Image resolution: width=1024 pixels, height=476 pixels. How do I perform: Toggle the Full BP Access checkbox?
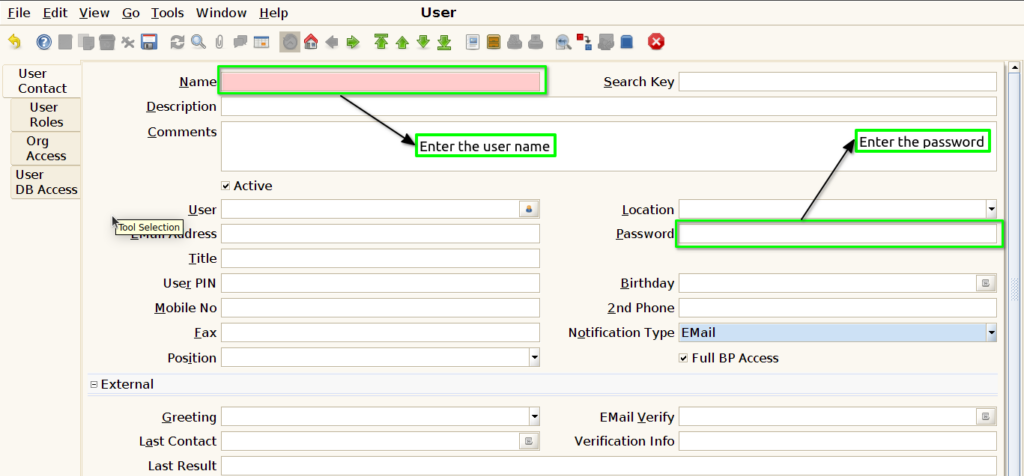(x=684, y=358)
